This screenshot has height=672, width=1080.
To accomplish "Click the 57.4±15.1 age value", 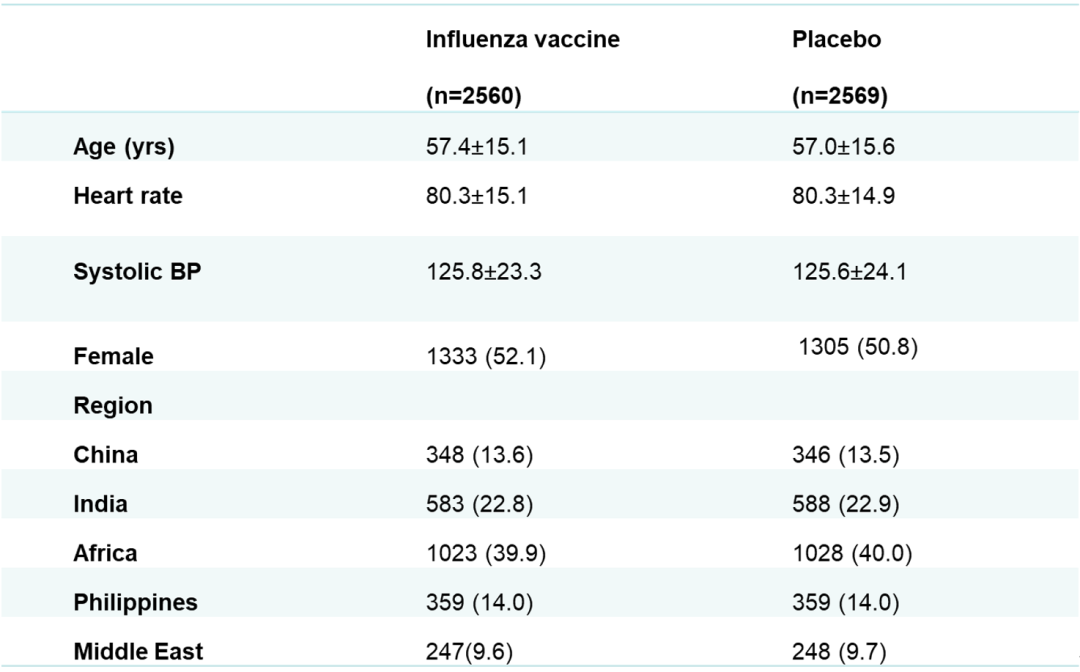I will pos(477,147).
